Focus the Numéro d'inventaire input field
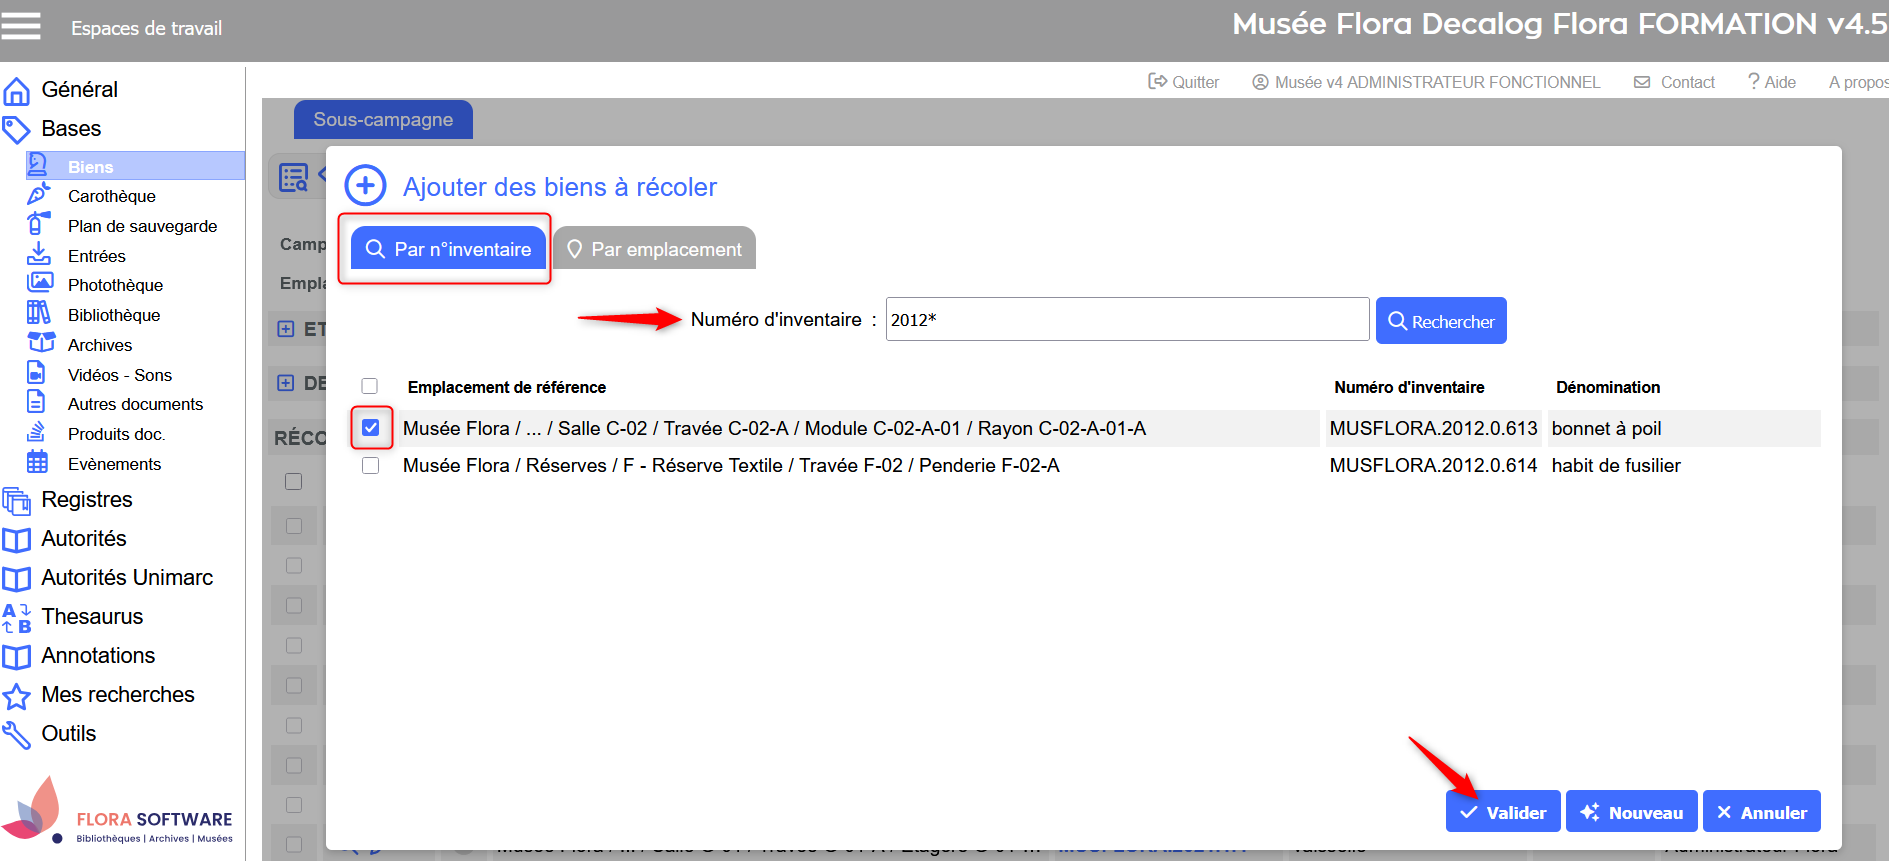This screenshot has width=1889, height=861. (x=1128, y=320)
